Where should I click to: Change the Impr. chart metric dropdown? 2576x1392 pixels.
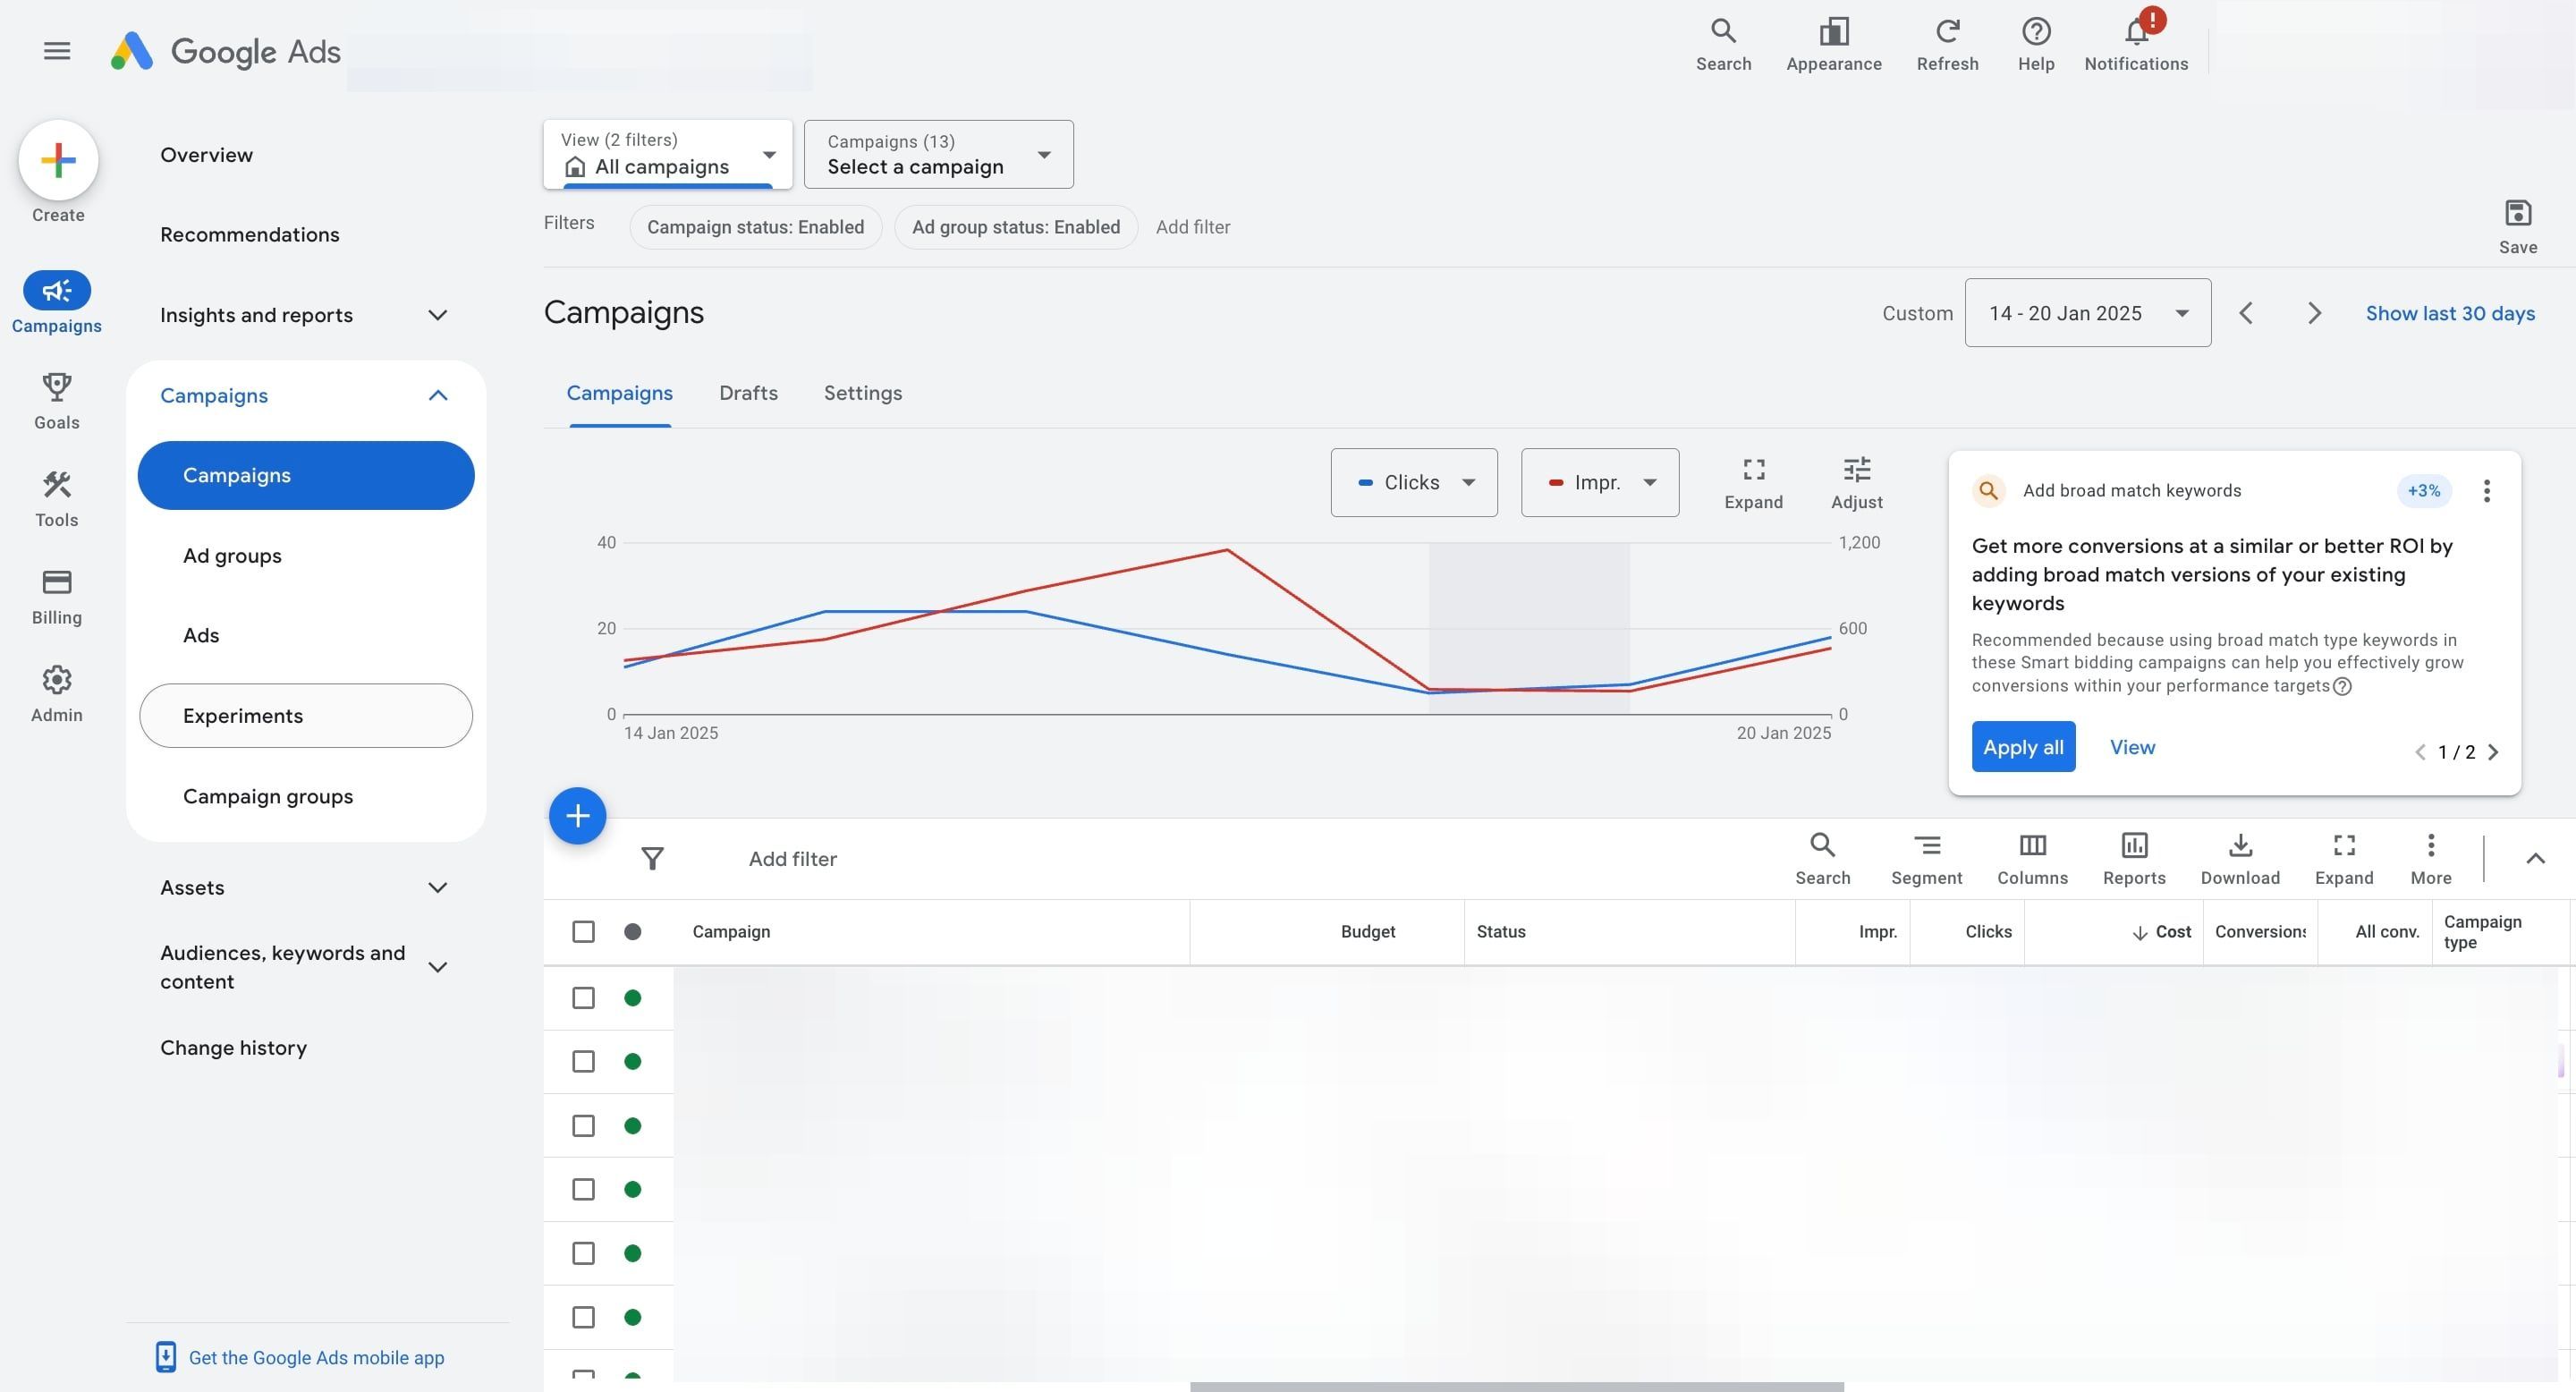[x=1600, y=483]
